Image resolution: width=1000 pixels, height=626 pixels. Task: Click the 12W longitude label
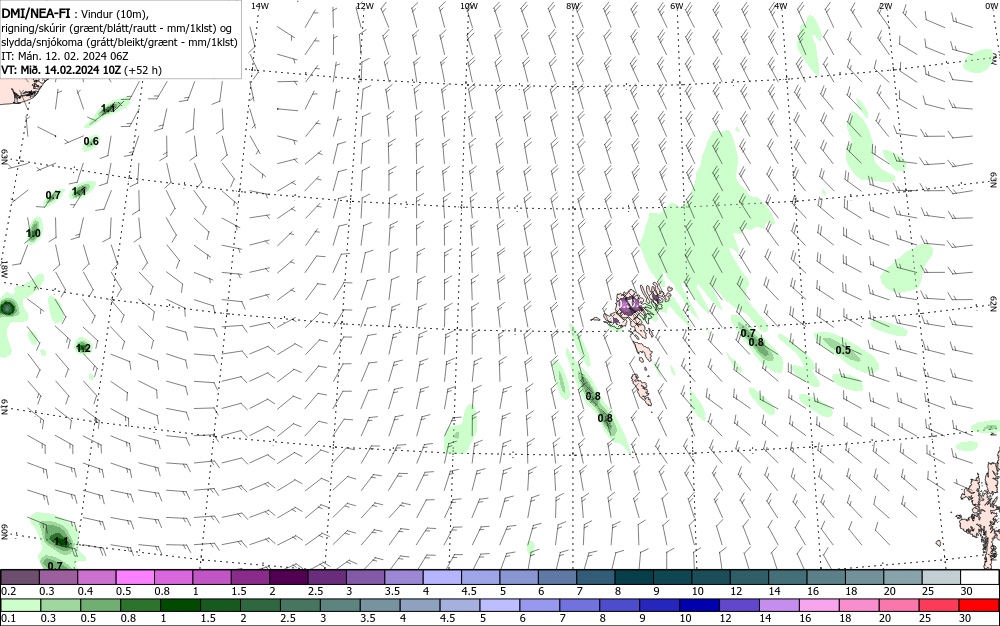point(364,6)
